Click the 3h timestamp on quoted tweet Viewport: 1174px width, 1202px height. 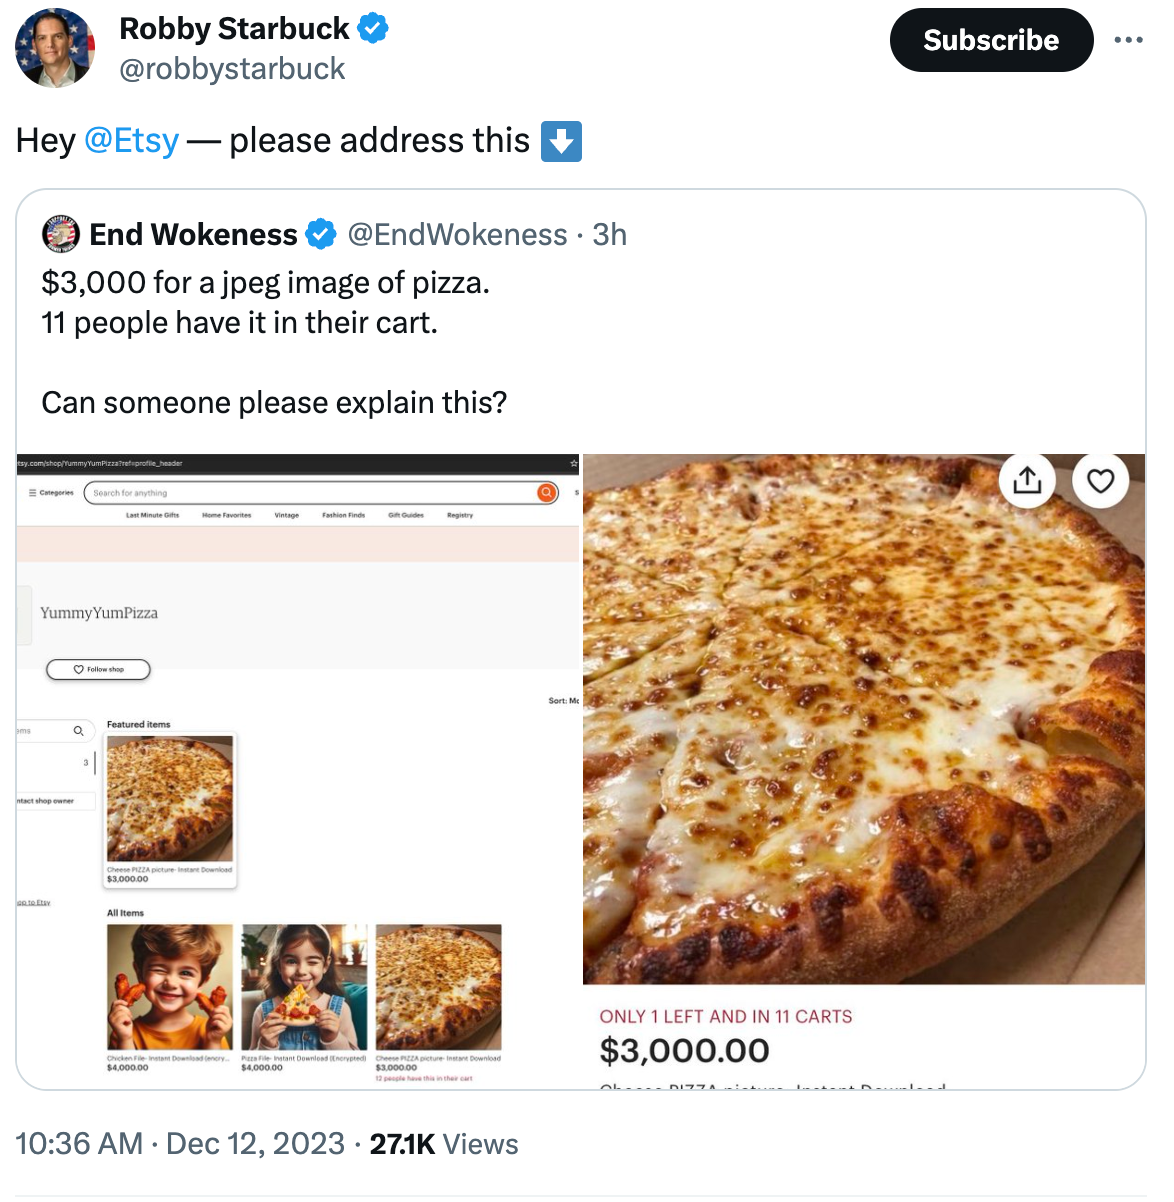pyautogui.click(x=610, y=235)
